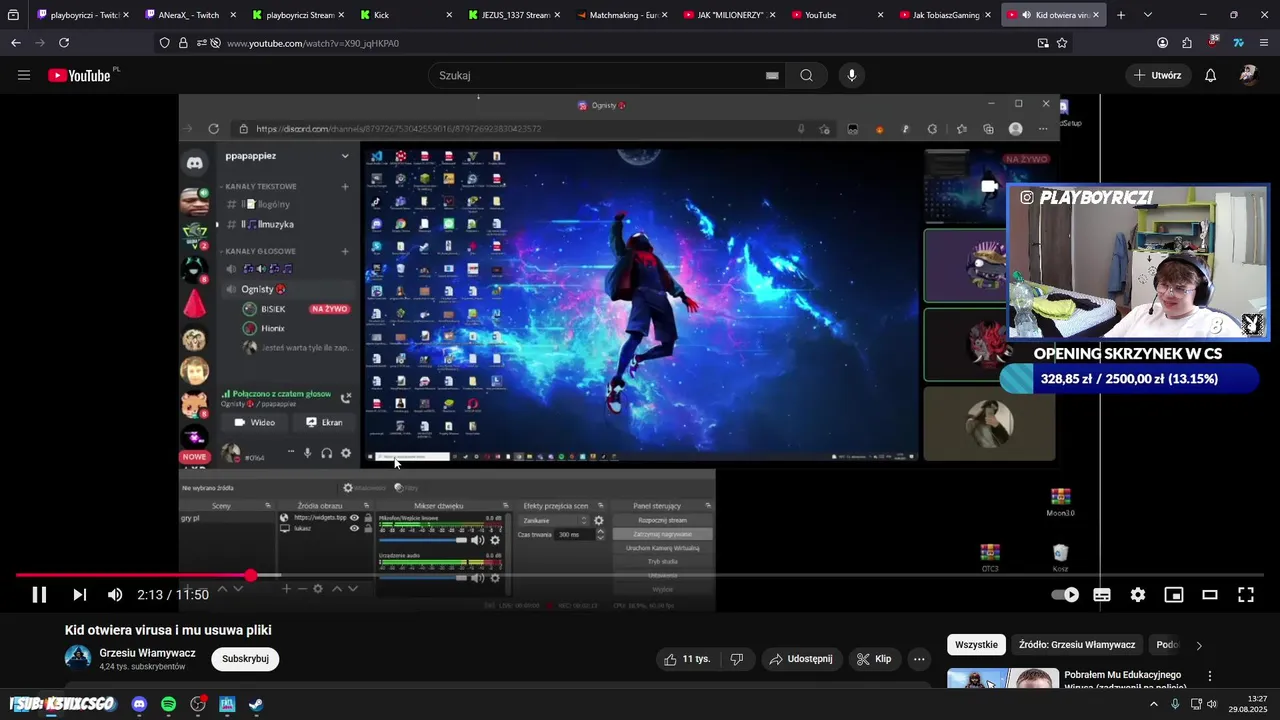Open the YouTube hamburger guide menu
The image size is (1280, 720).
coord(24,75)
